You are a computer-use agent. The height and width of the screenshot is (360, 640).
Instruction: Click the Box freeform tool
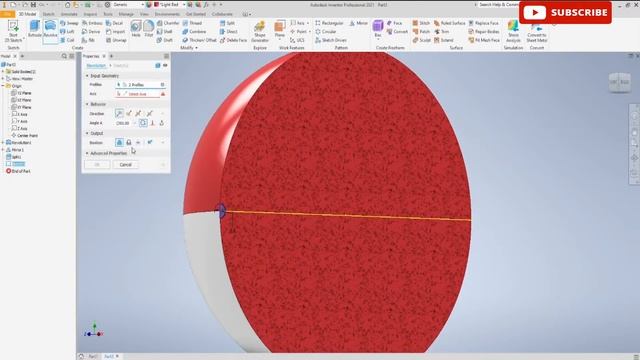point(378,29)
